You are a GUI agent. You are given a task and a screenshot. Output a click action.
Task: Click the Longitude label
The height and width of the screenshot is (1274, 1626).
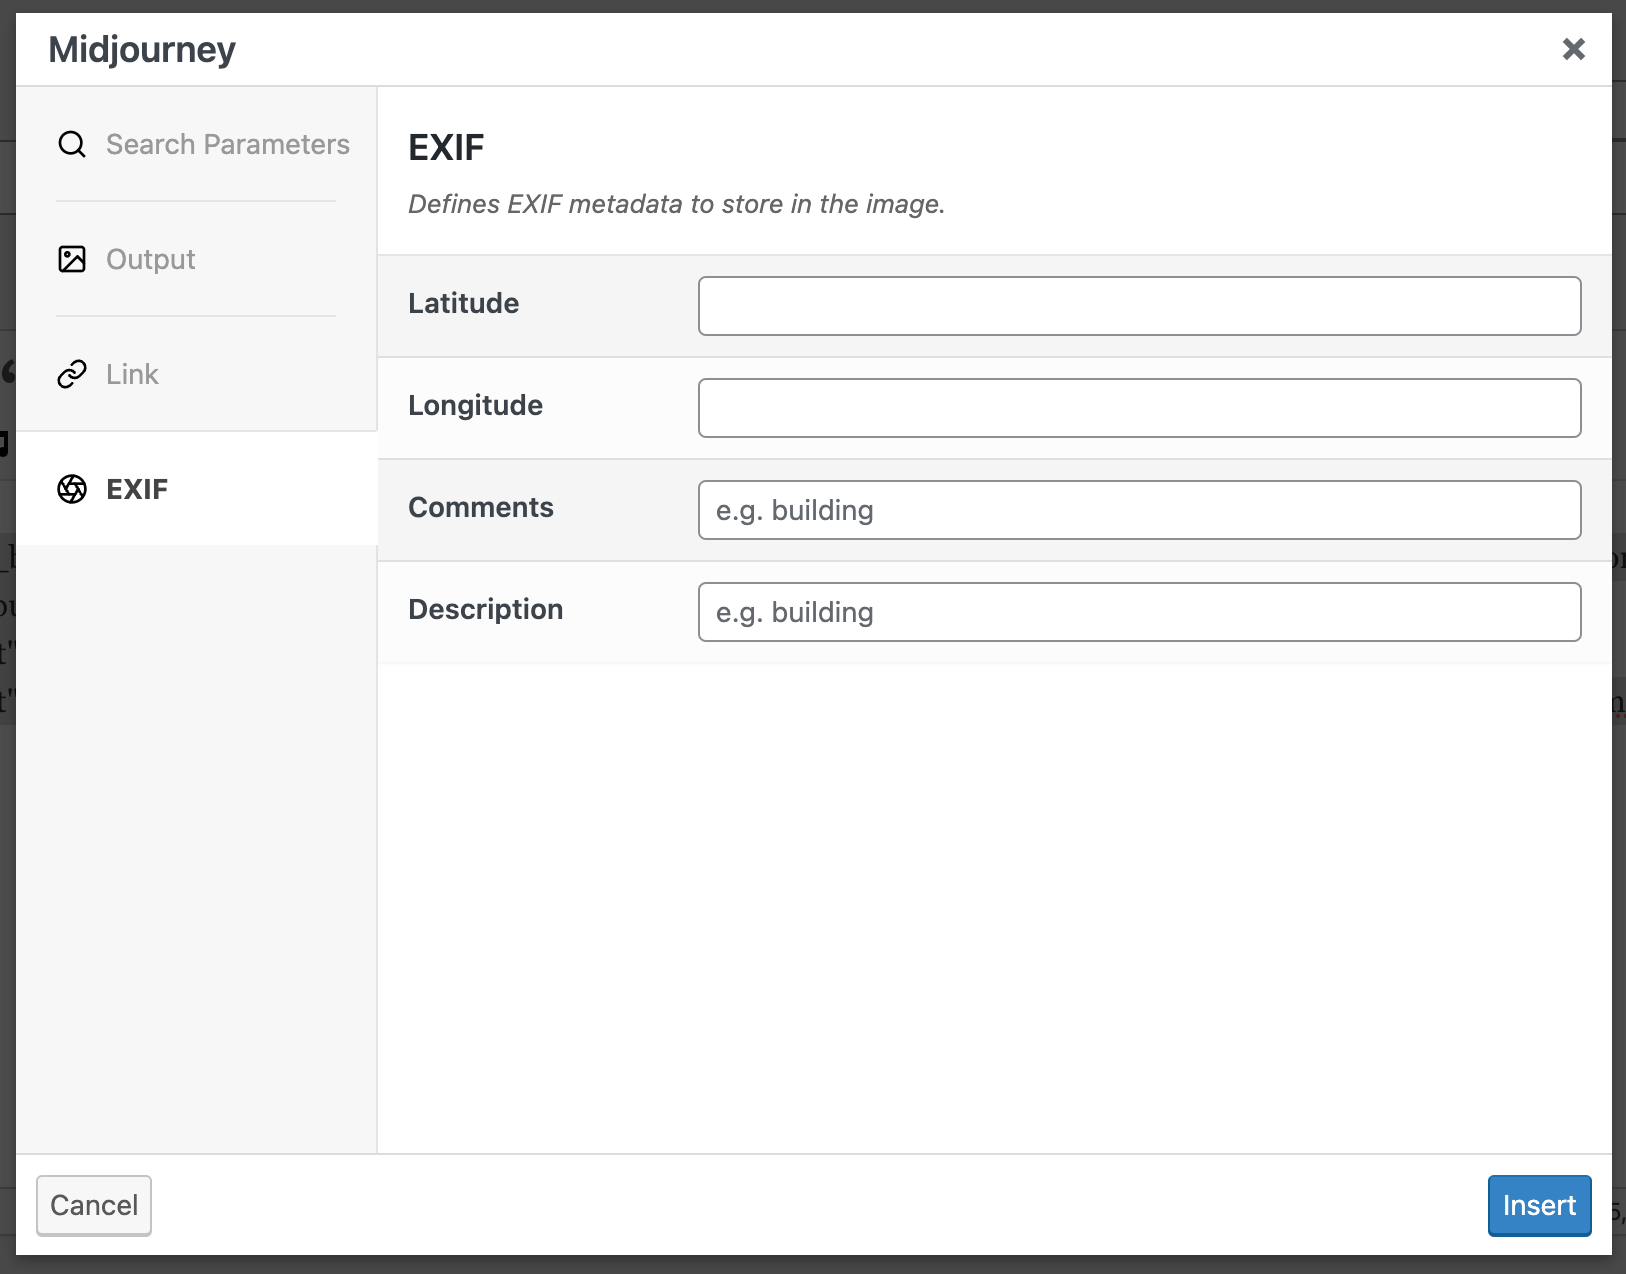point(475,405)
